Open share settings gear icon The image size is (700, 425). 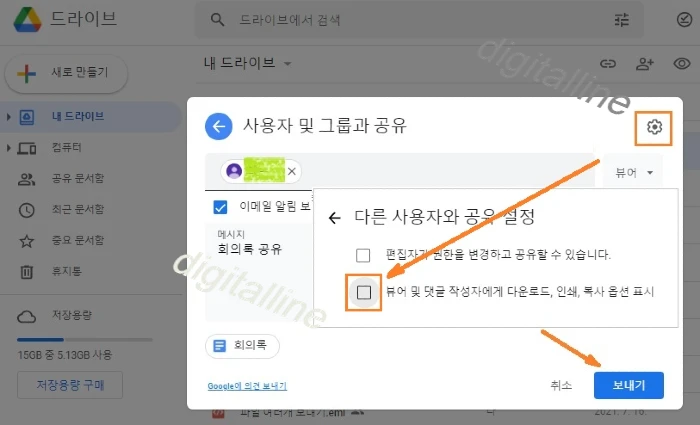pos(654,127)
